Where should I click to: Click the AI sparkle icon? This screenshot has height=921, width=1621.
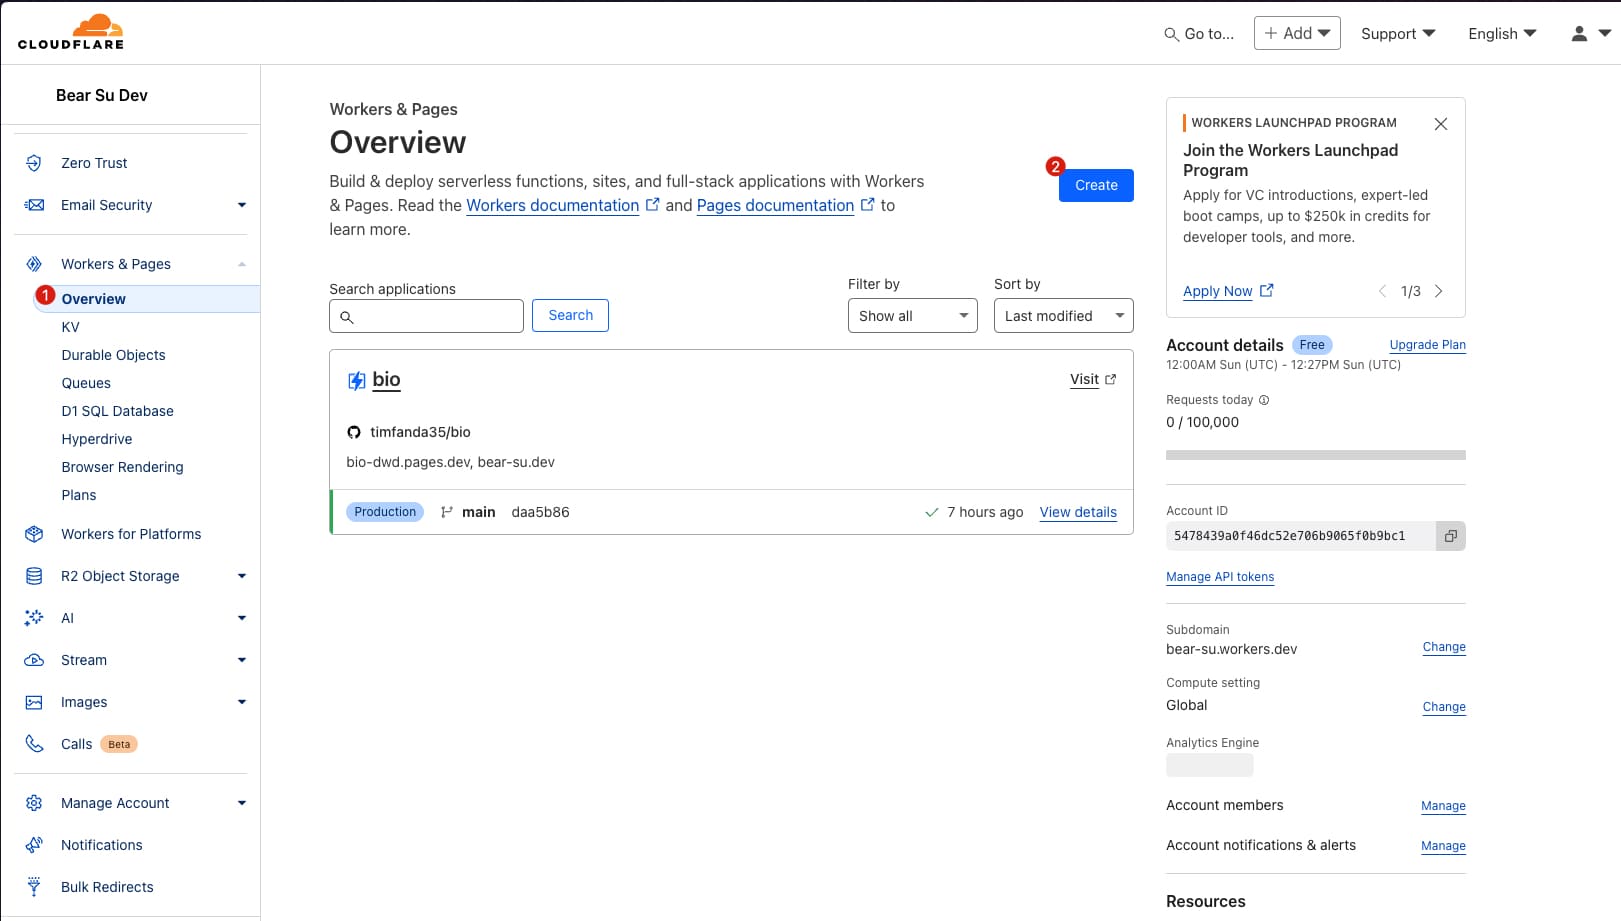coord(34,618)
